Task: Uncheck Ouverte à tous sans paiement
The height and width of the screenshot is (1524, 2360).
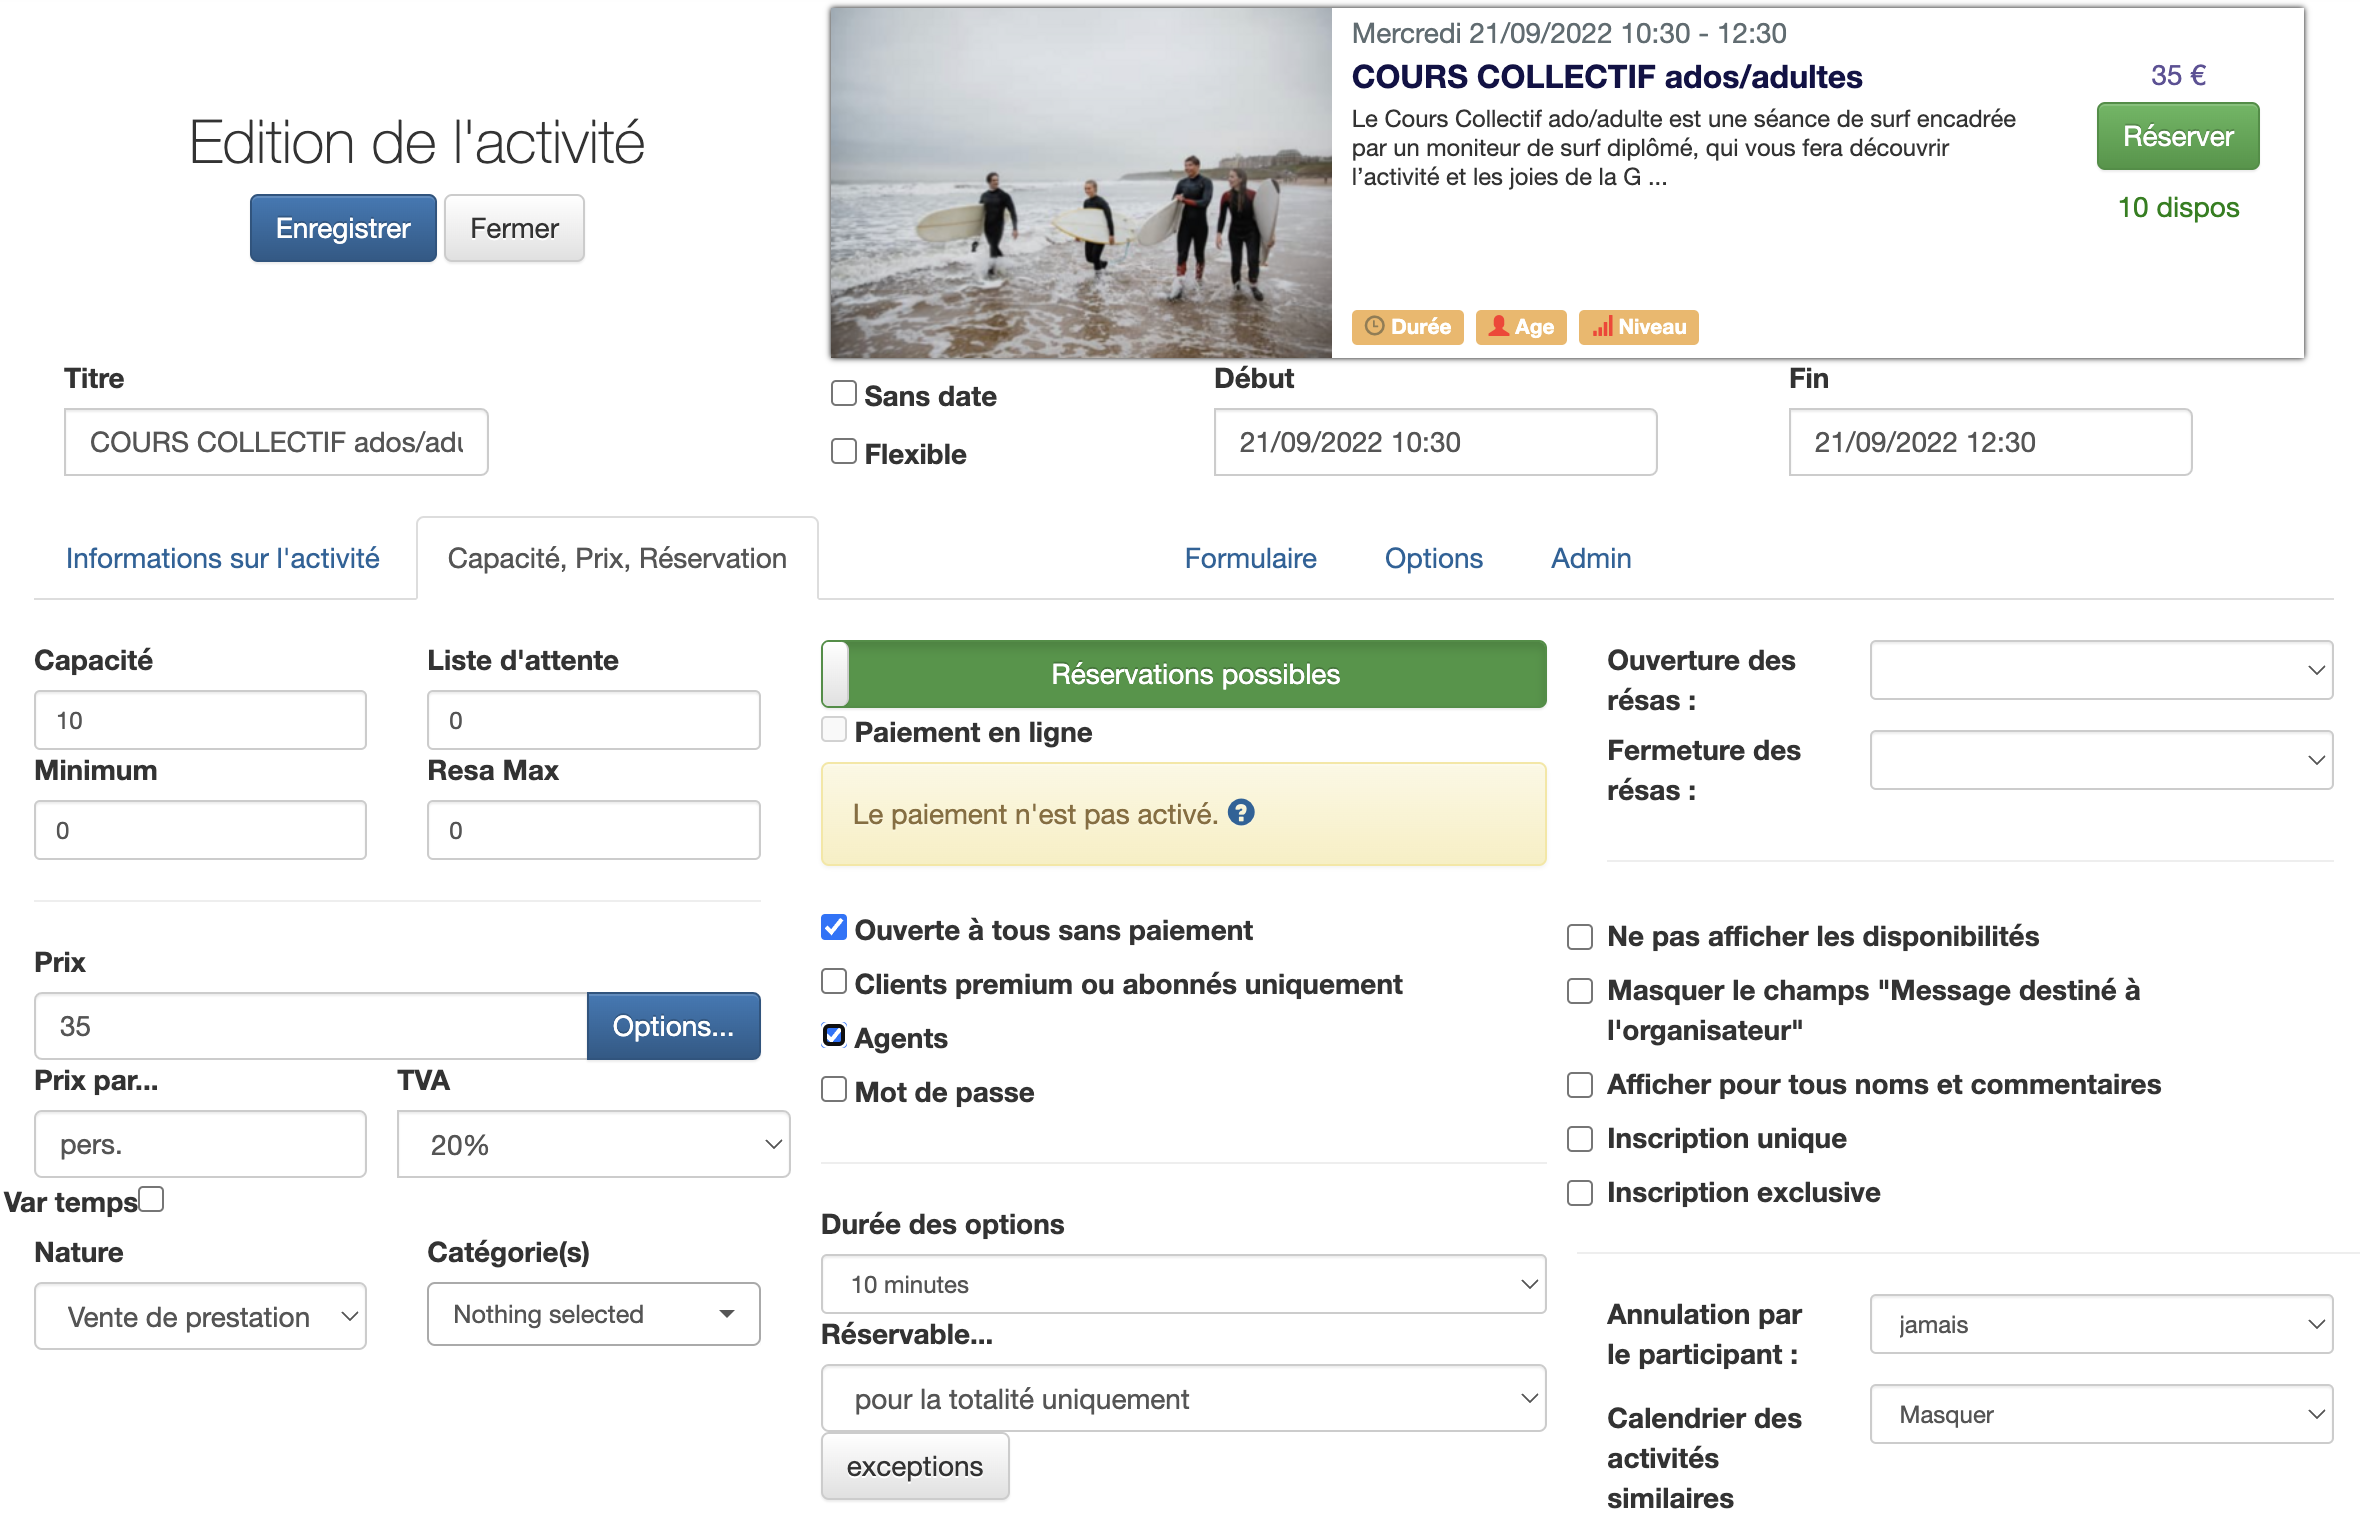Action: (834, 928)
